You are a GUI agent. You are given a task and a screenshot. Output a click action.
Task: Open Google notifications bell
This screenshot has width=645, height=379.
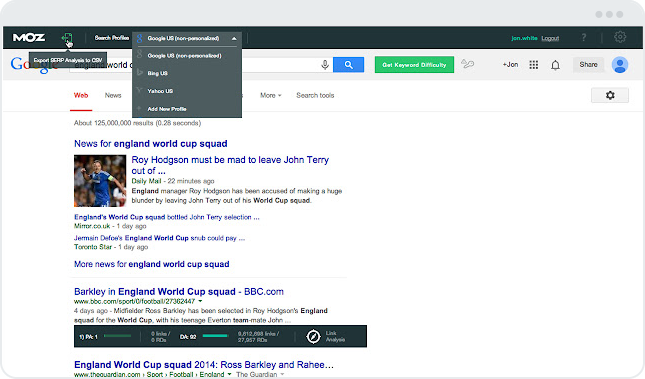point(555,65)
